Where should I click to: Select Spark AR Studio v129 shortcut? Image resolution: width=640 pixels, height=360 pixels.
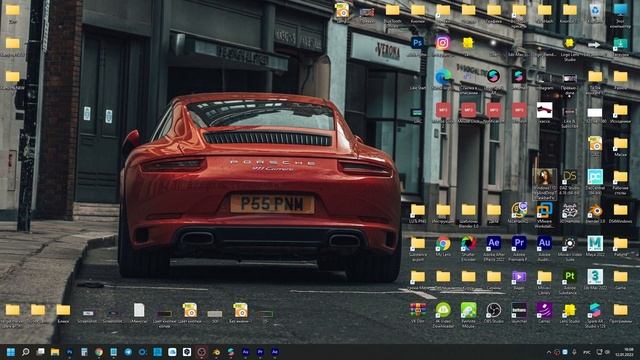click(595, 310)
